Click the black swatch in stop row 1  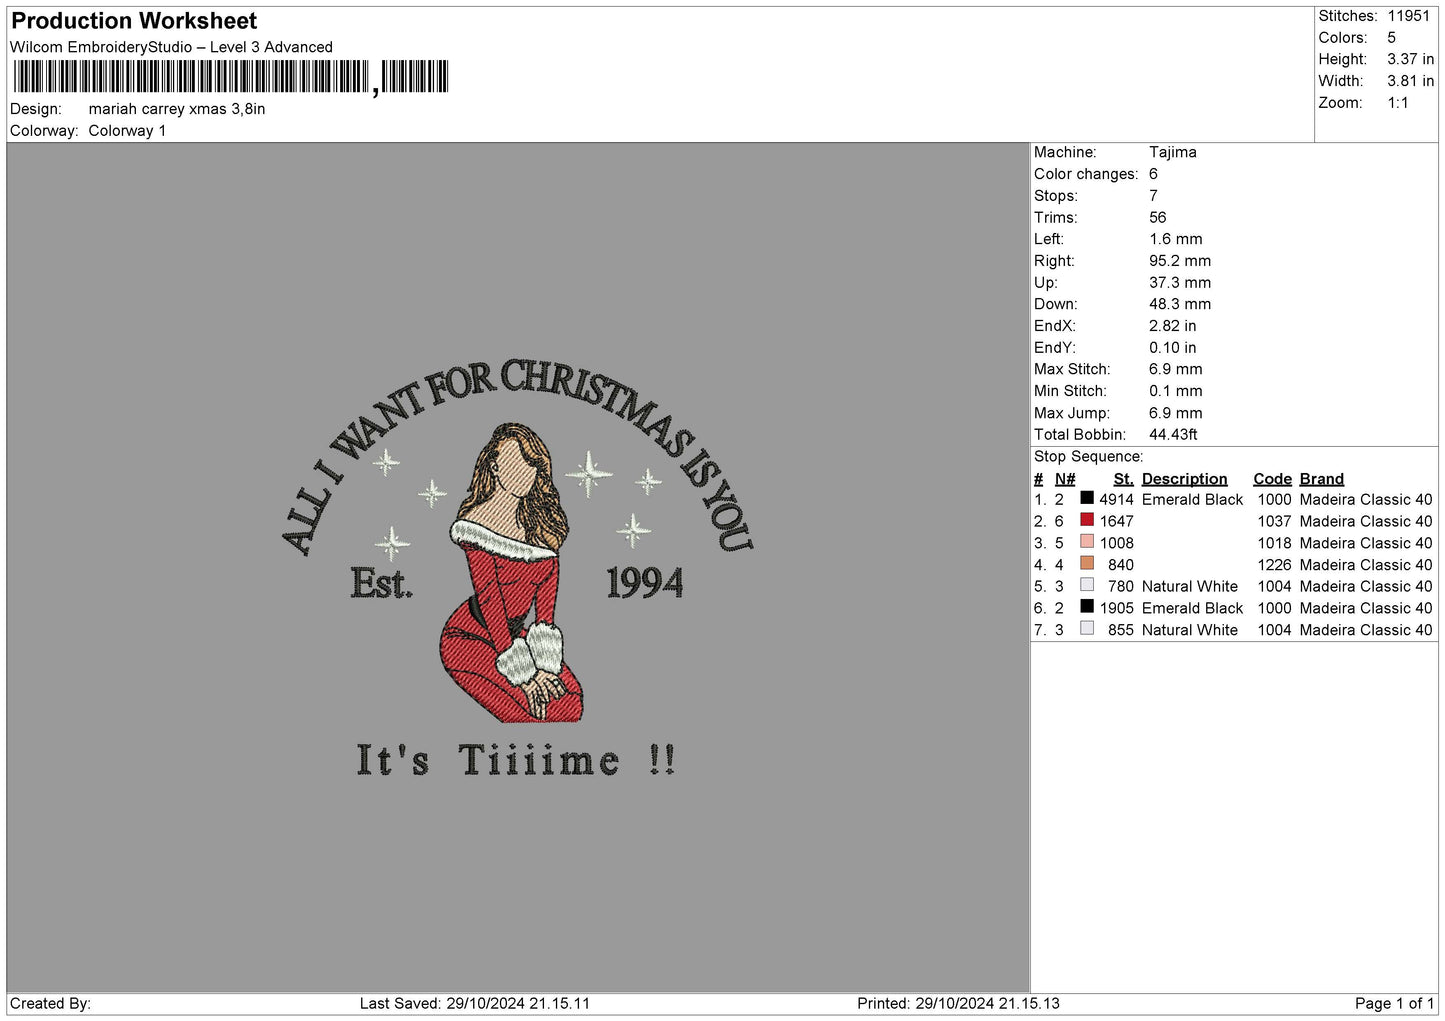point(1087,498)
